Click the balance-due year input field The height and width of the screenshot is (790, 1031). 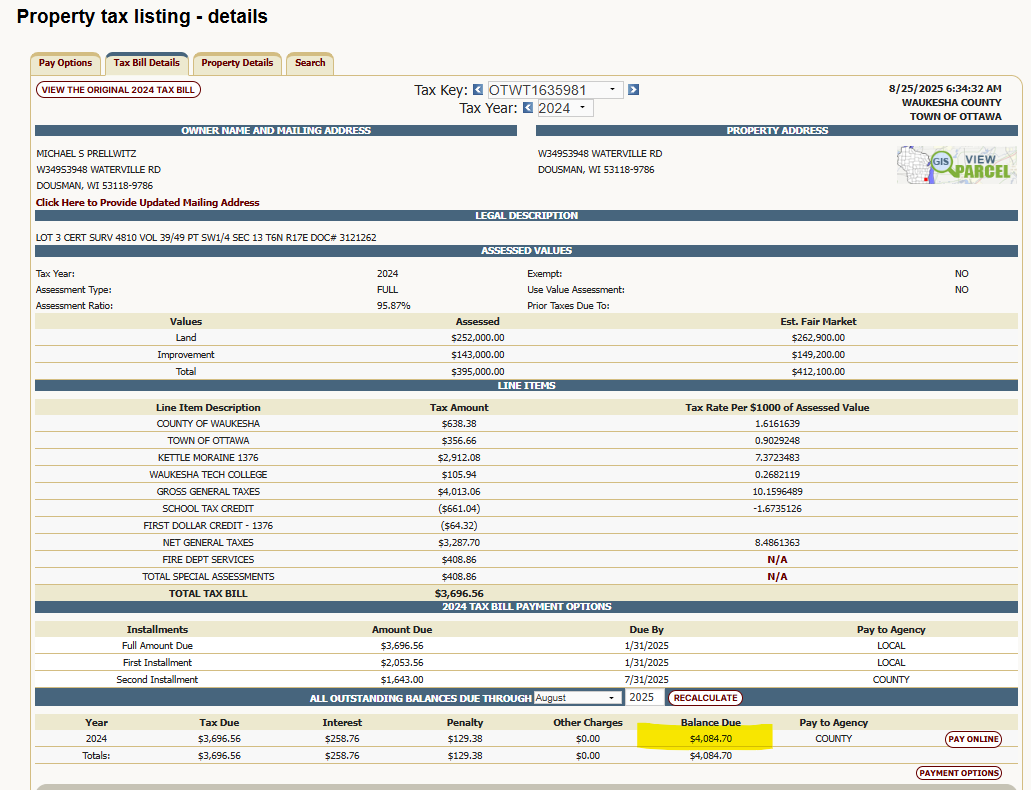(644, 698)
